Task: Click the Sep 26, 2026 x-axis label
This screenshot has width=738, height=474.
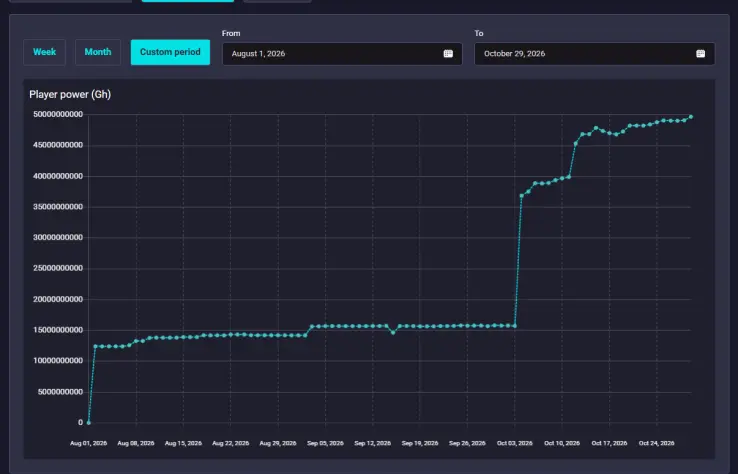Action: tap(467, 443)
